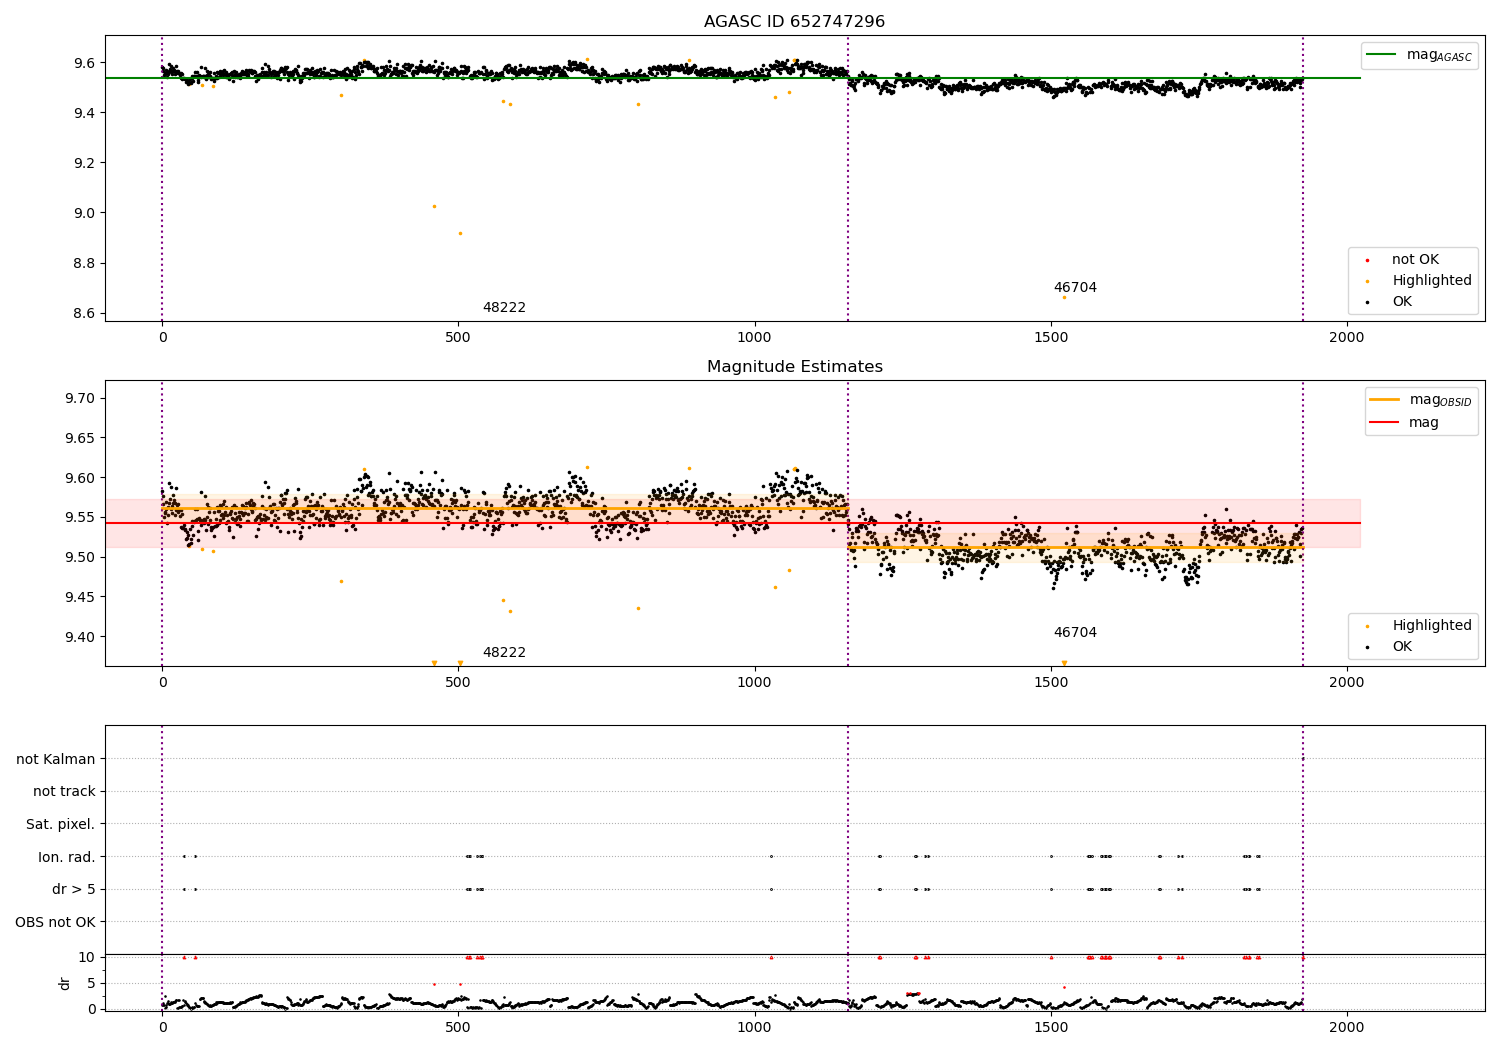The width and height of the screenshot is (1500, 1050).
Task: Select the 'not OK' legend entry in top plot
Action: (1415, 260)
